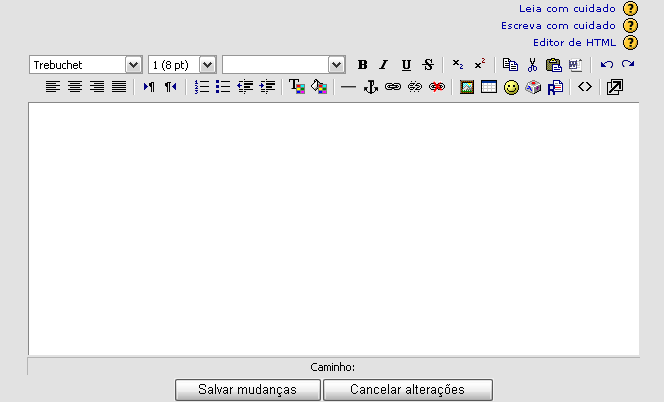Create an anchor

(x=371, y=87)
